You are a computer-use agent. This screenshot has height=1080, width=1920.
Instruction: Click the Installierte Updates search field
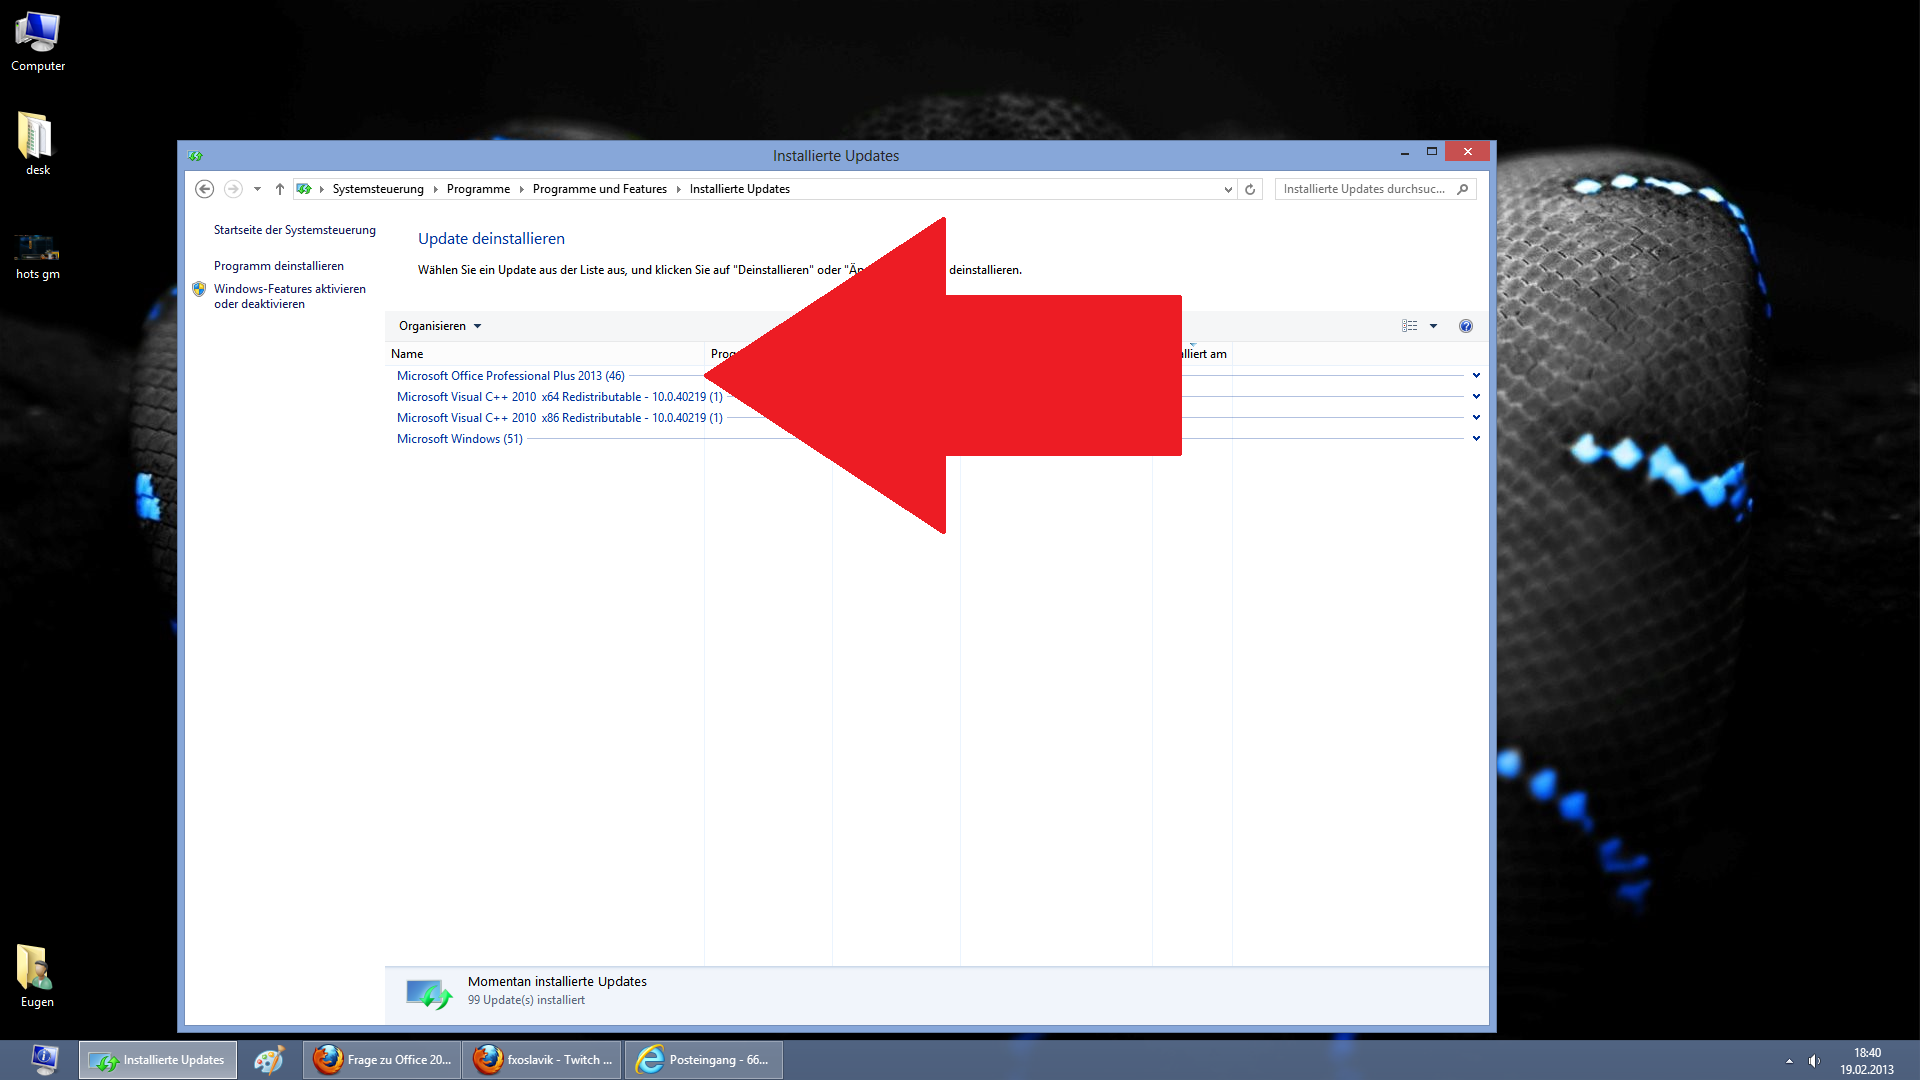[x=1364, y=189]
